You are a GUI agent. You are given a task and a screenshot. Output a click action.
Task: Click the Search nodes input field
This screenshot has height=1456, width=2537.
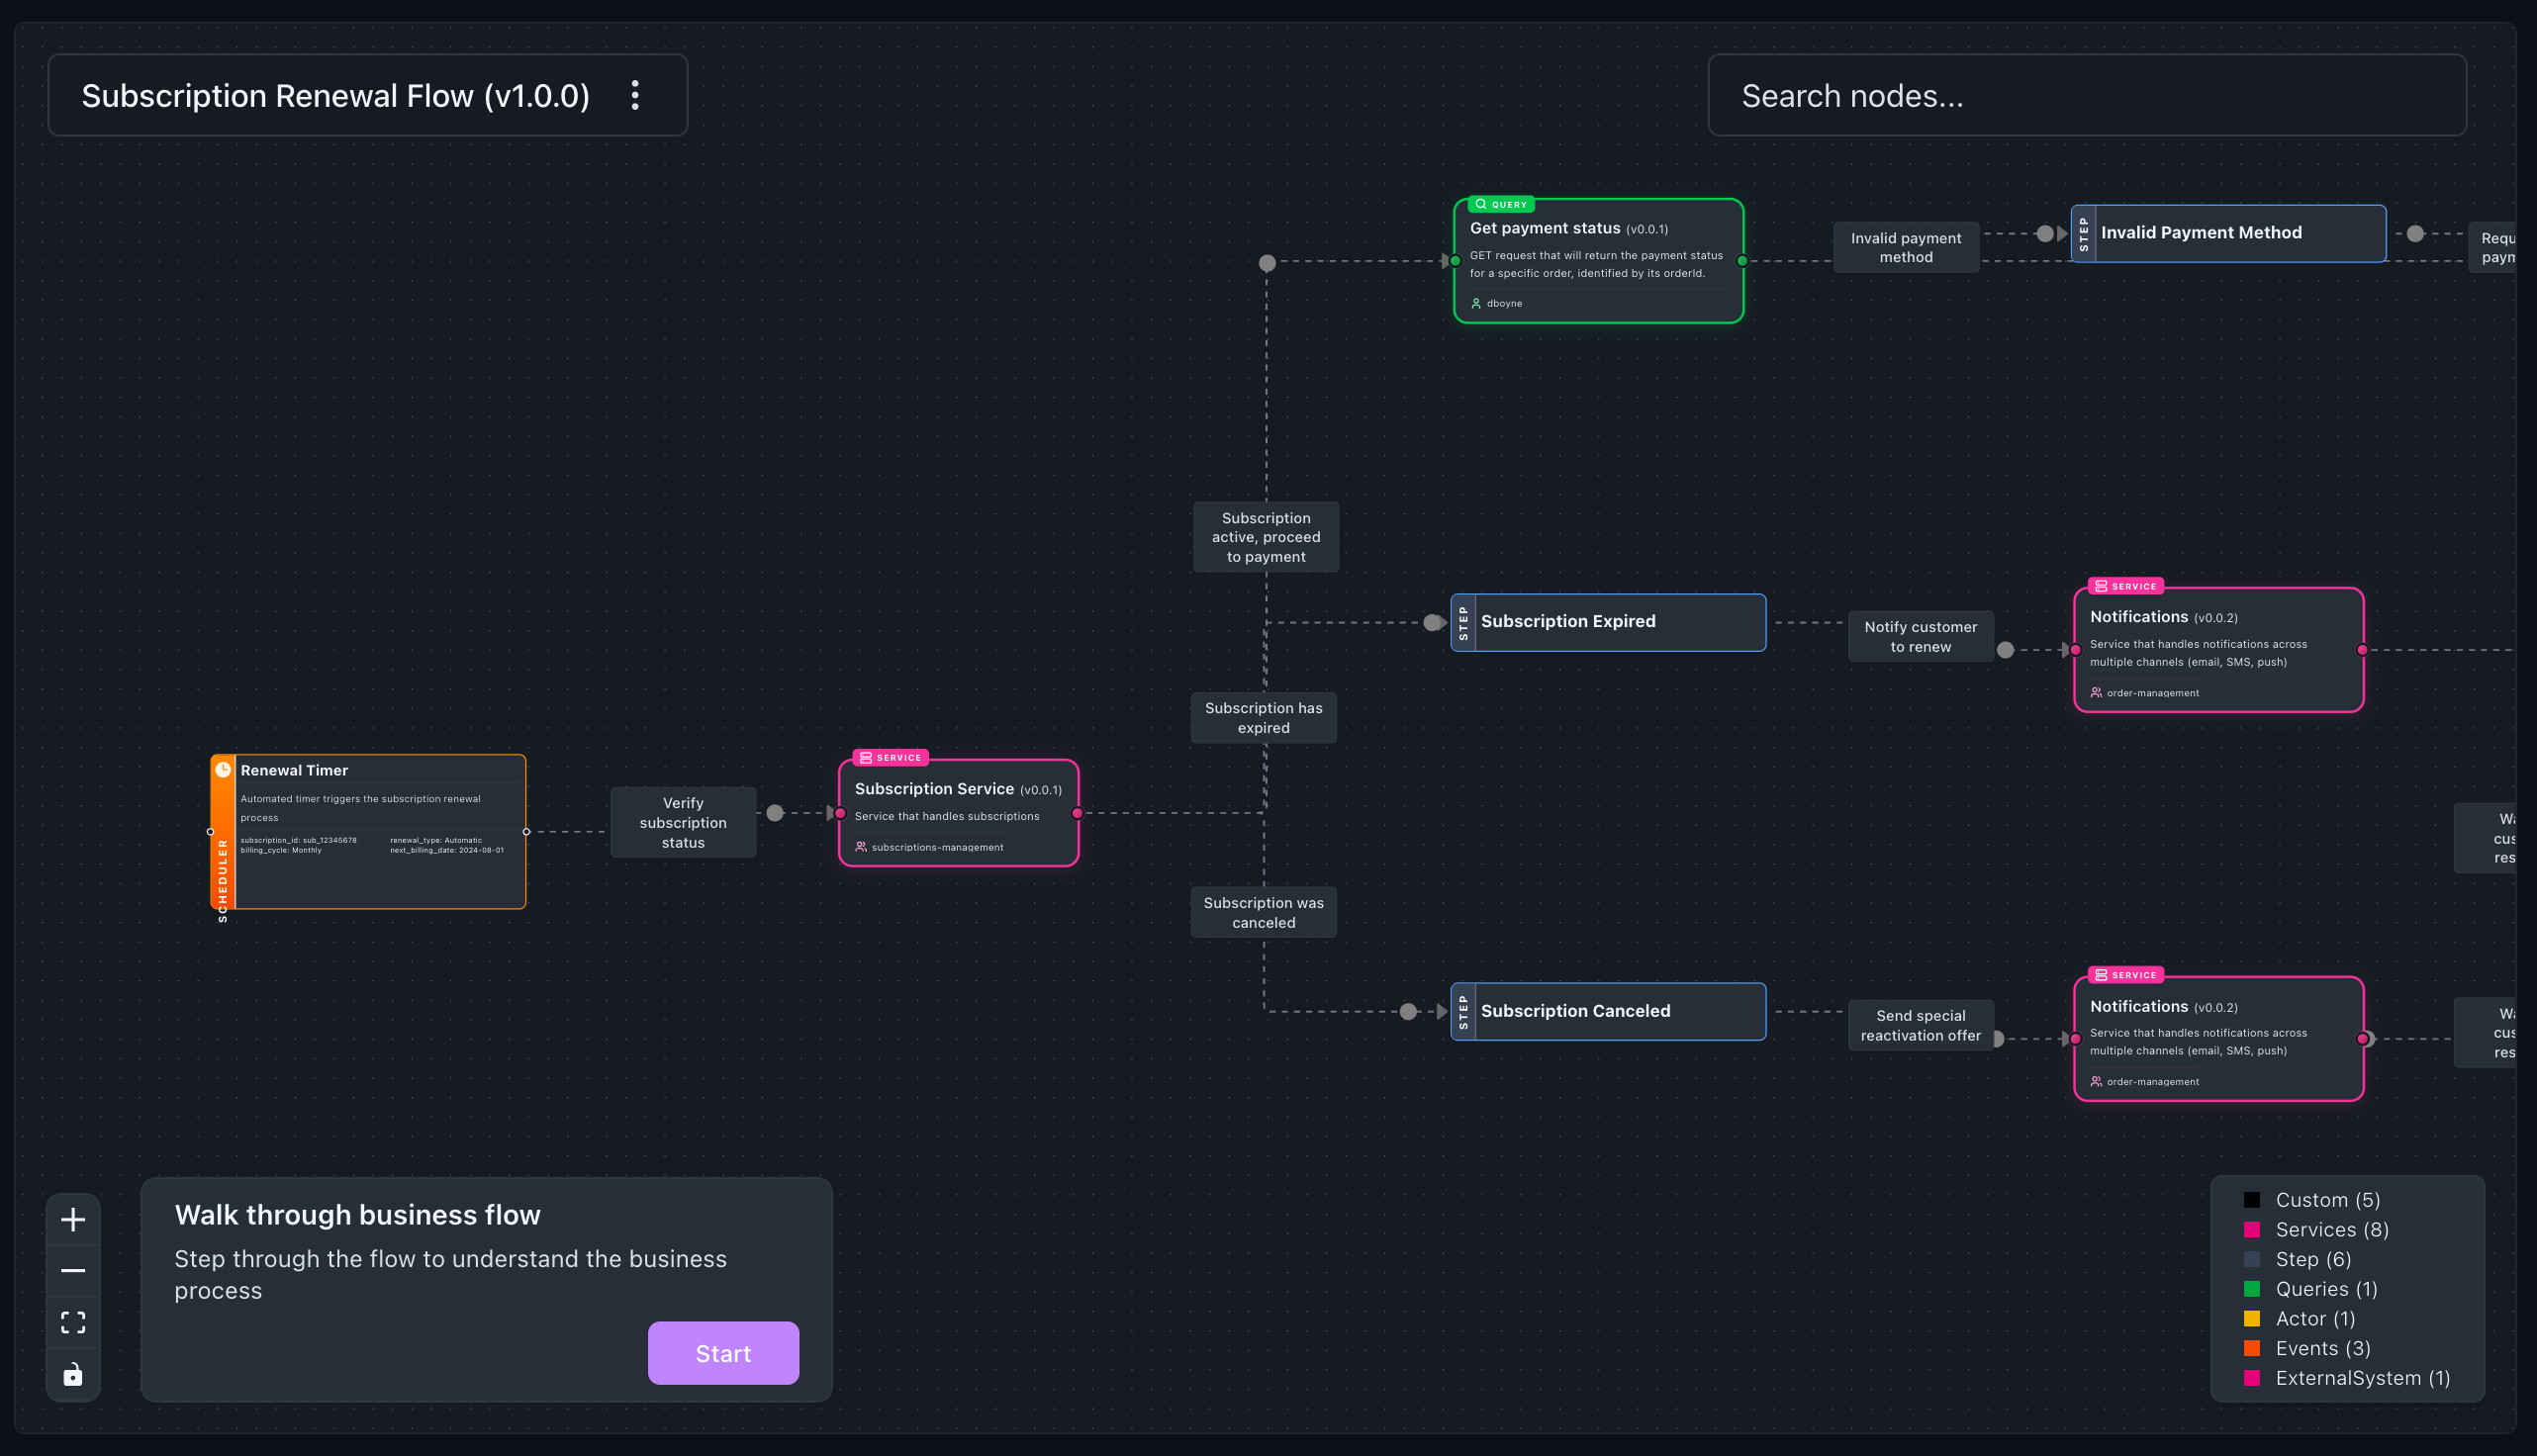2087,95
